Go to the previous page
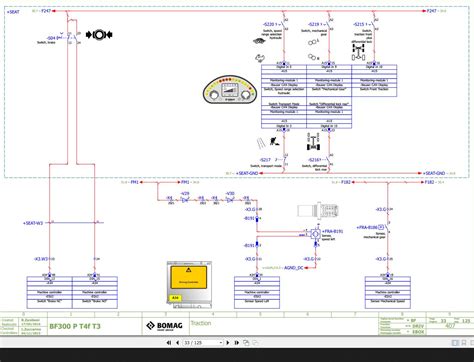The image size is (474, 362). (x=177, y=343)
